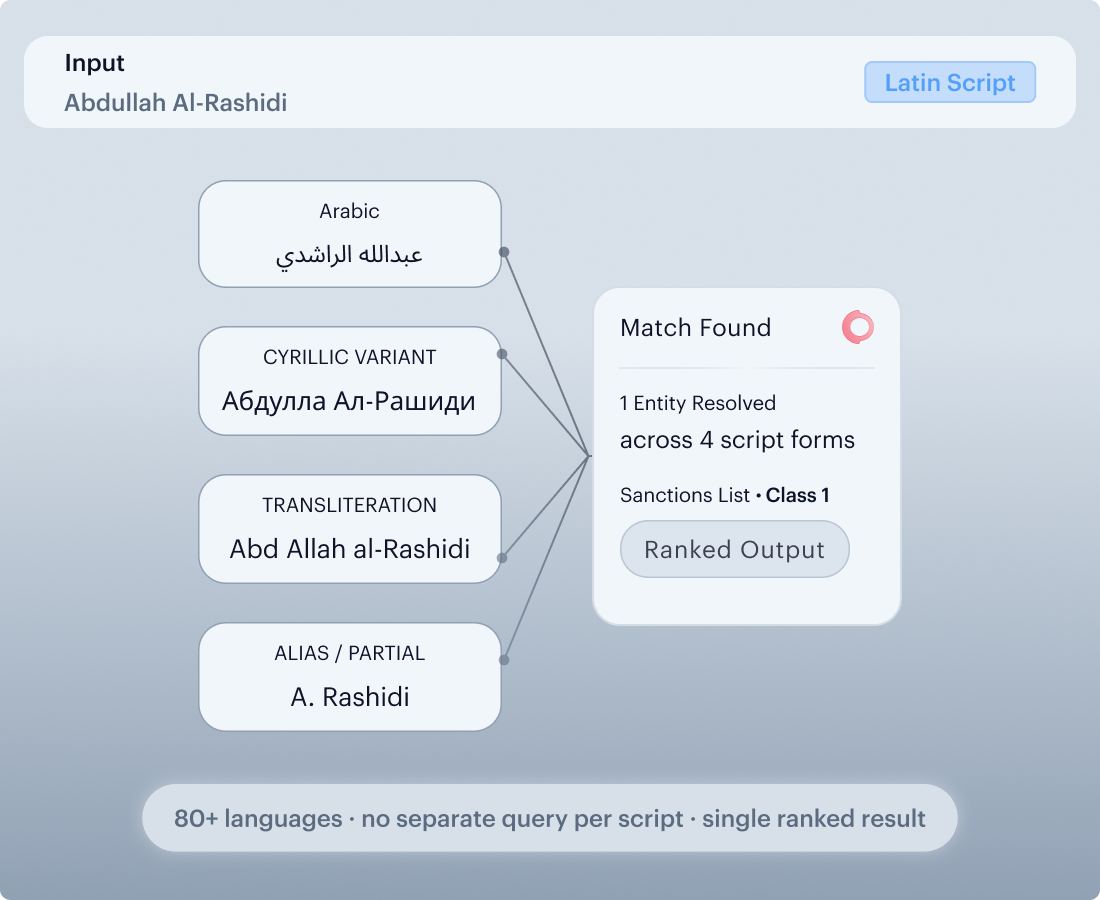Click the 80+ languages footer pill
This screenshot has height=900, width=1100.
coord(549,818)
